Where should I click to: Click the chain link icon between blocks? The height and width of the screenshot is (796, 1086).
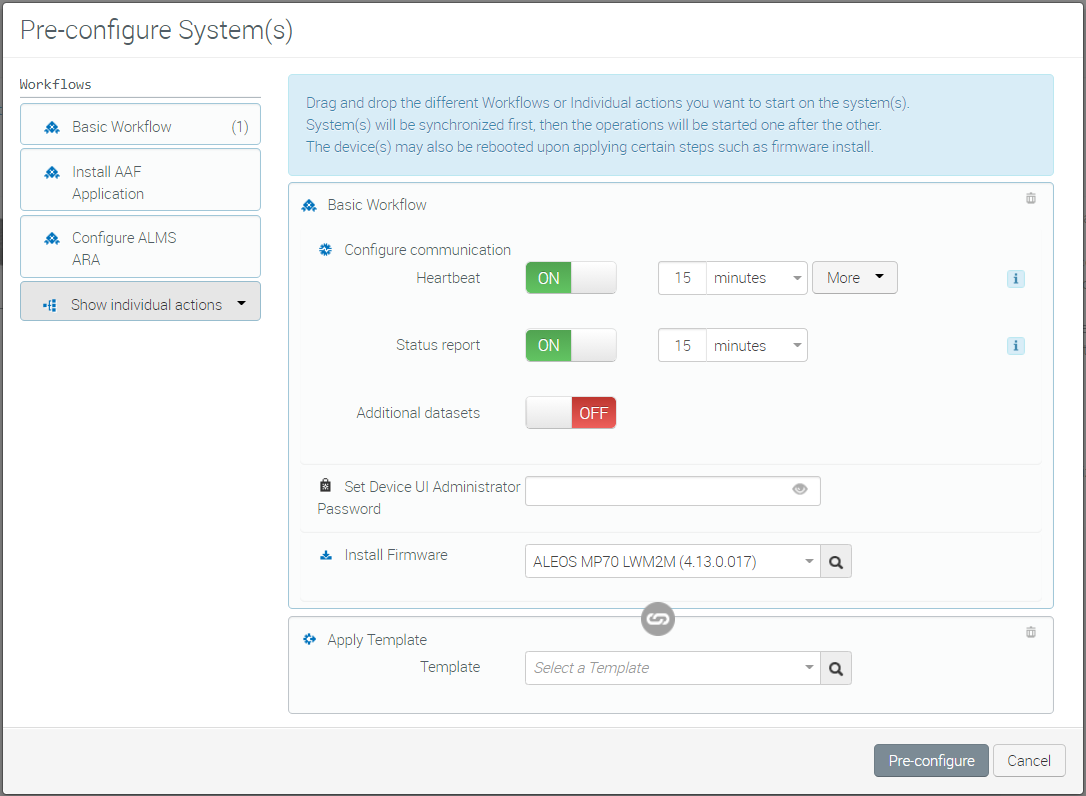pos(657,619)
